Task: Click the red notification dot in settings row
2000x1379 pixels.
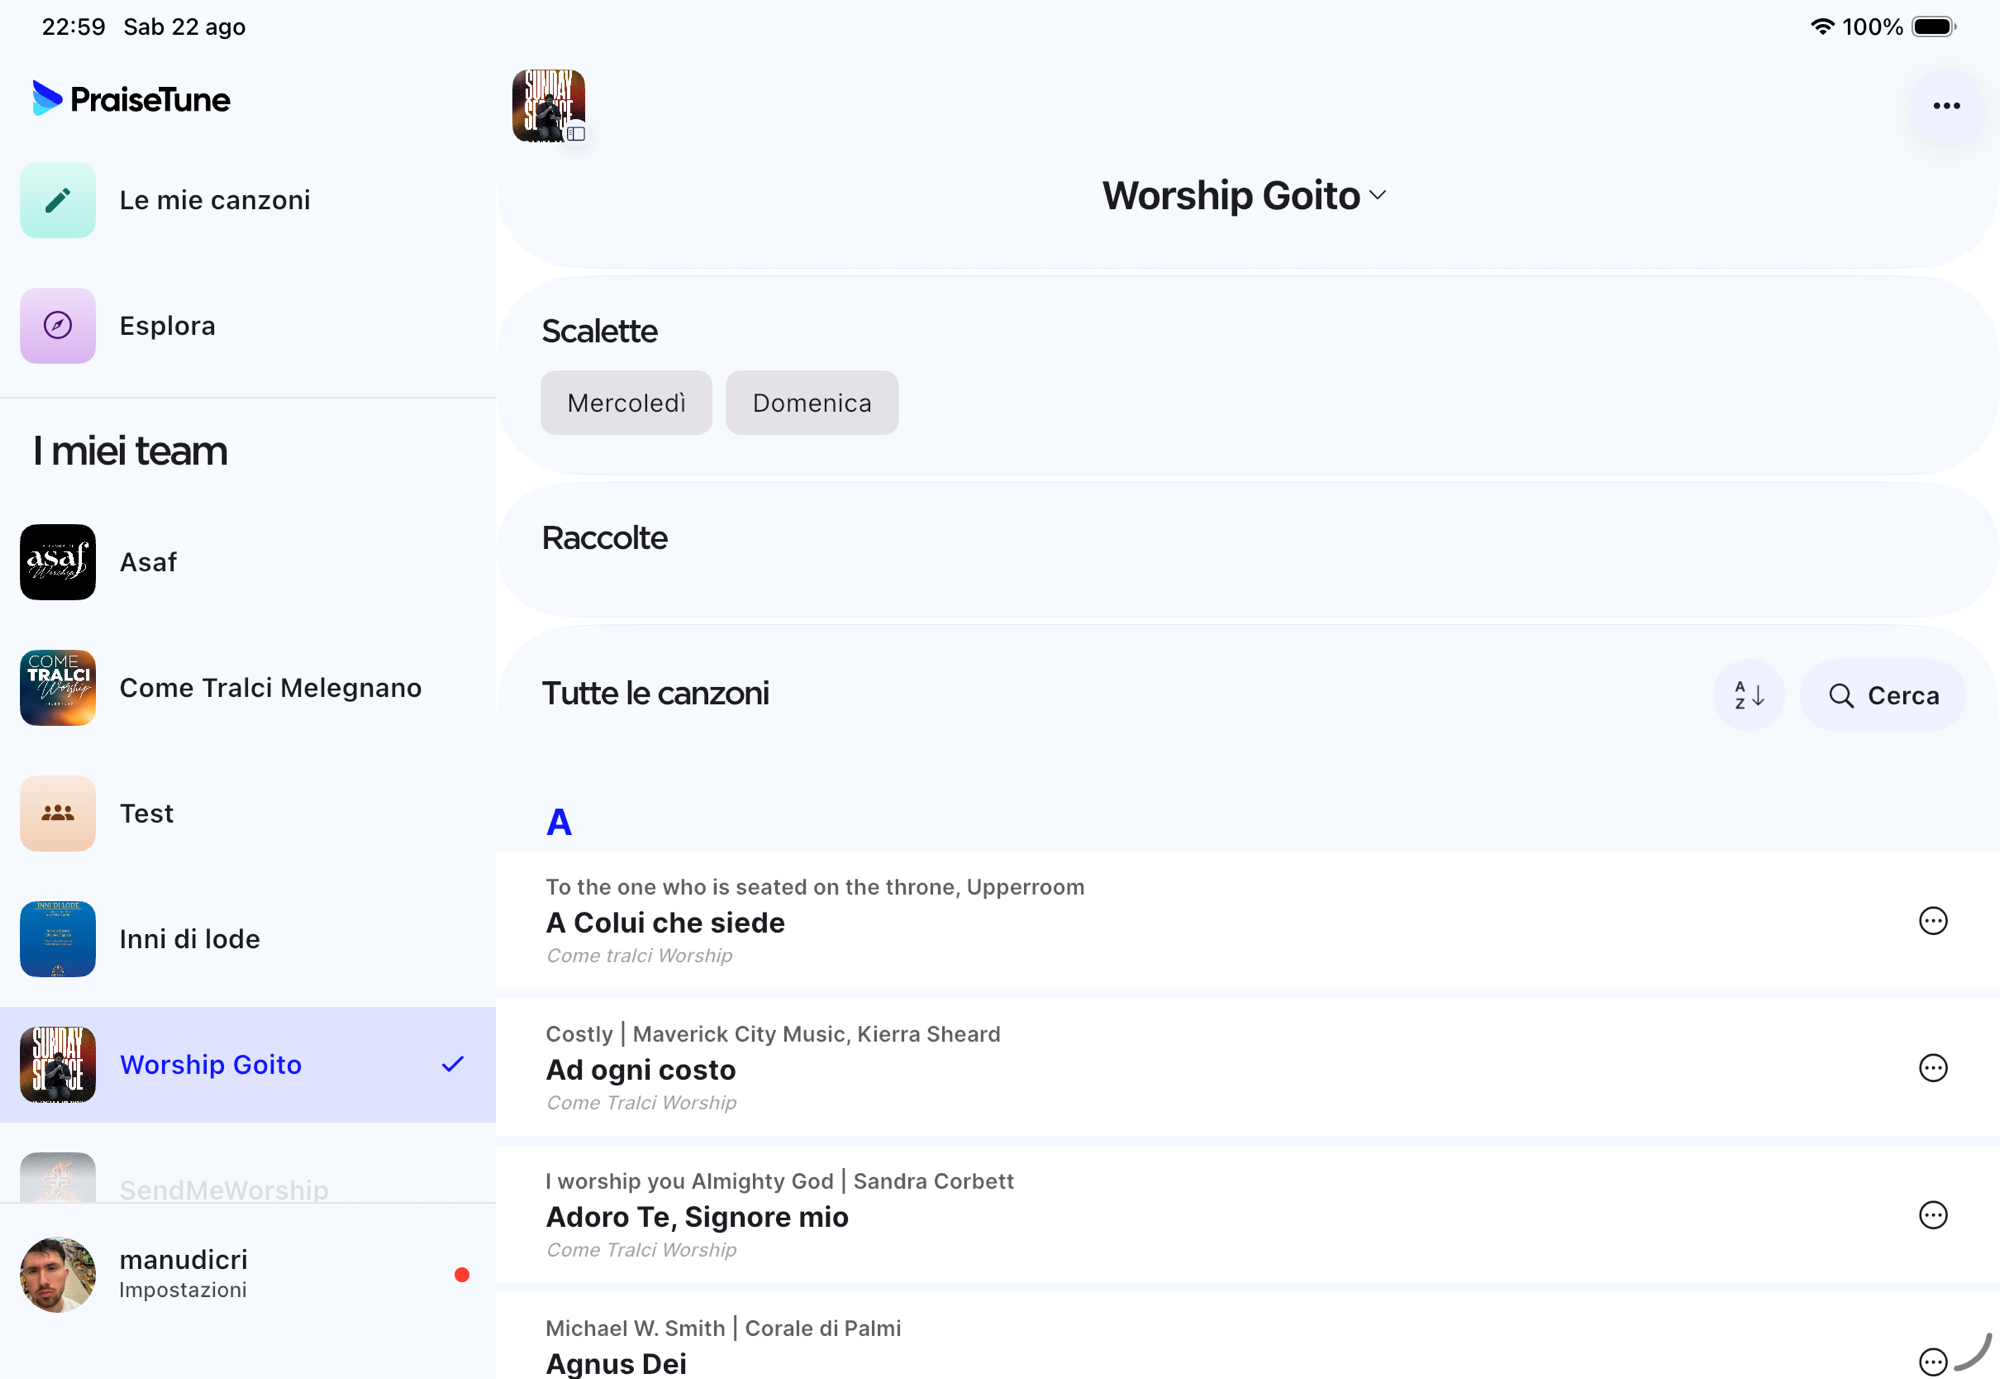Action: pos(462,1274)
